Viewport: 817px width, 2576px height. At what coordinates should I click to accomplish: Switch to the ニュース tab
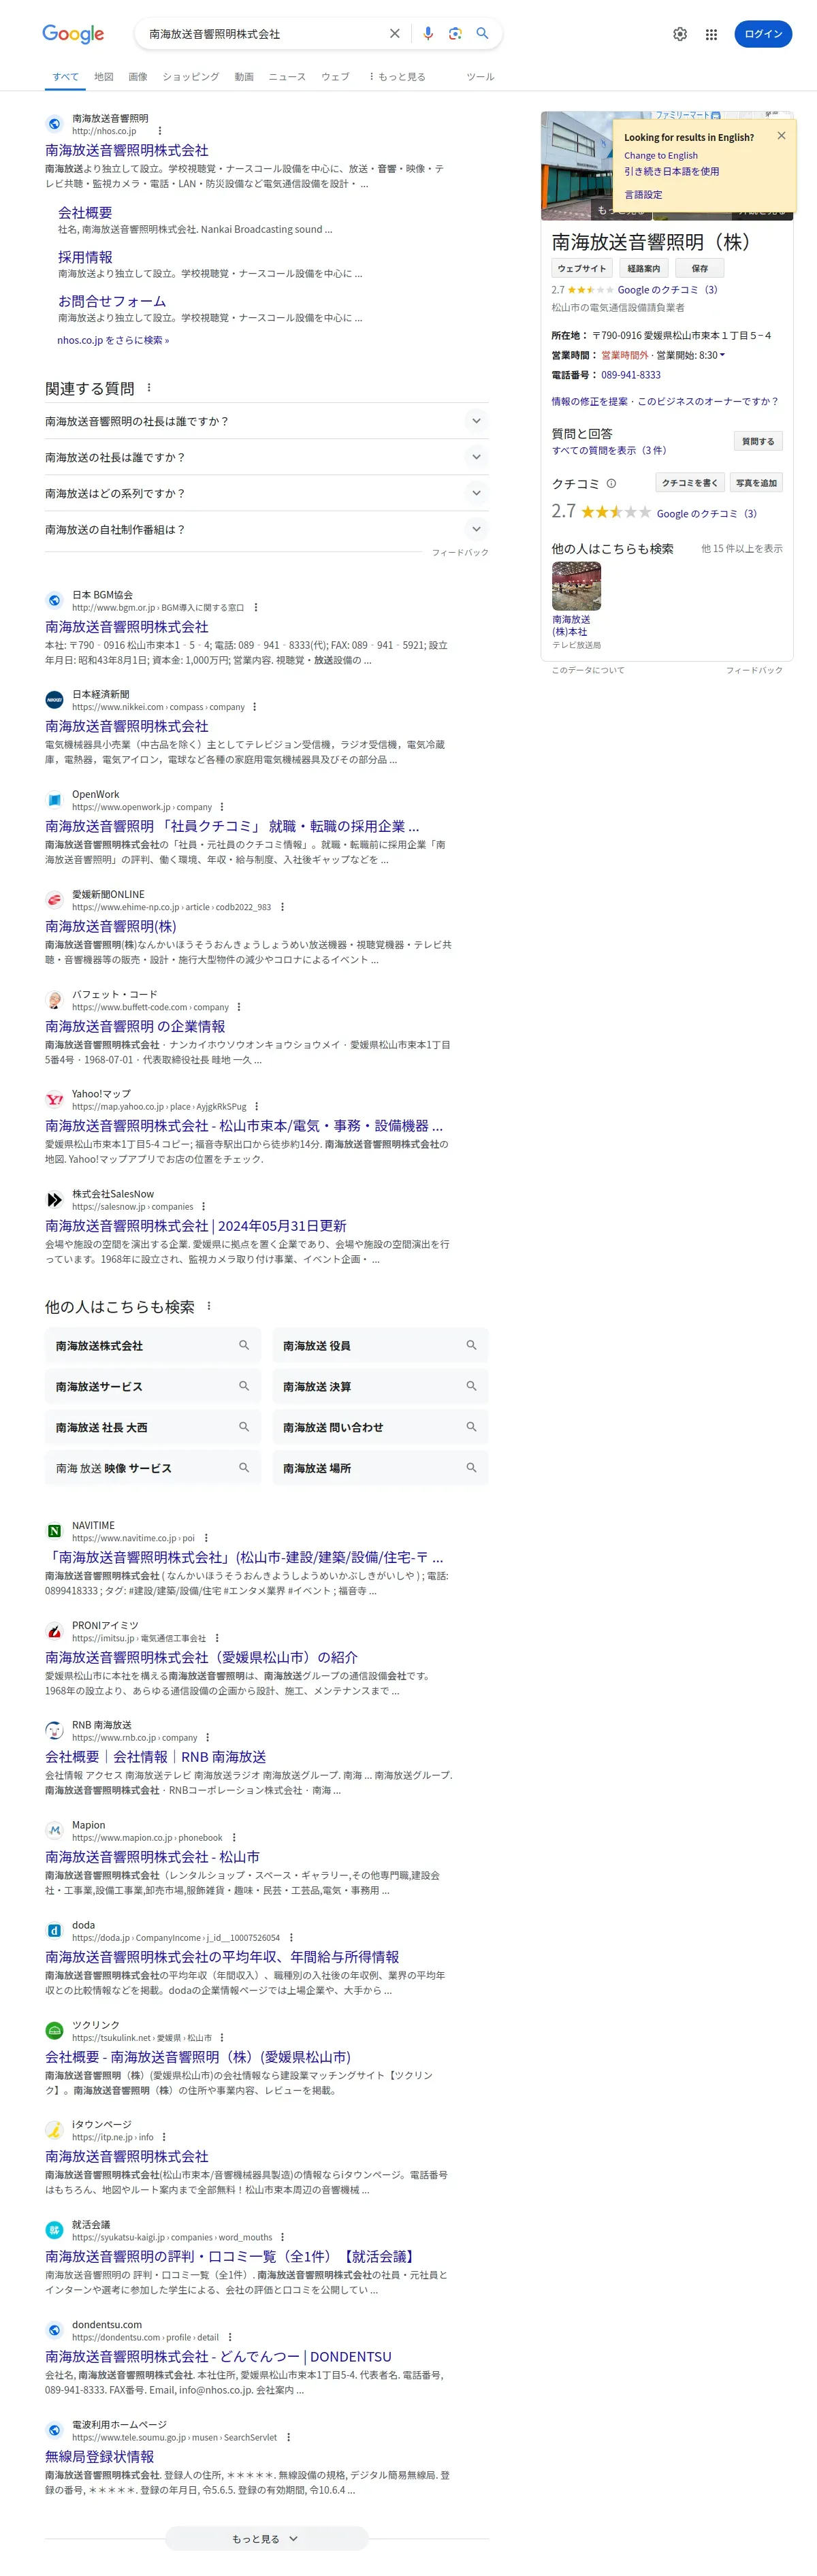(287, 76)
